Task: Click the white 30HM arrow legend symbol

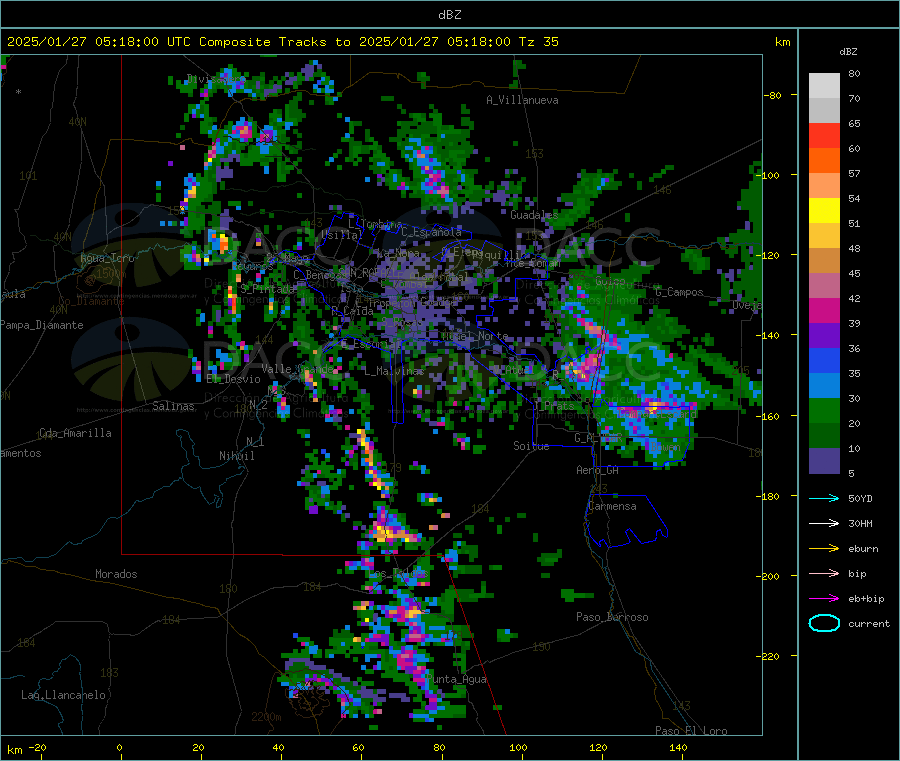Action: pyautogui.click(x=824, y=523)
